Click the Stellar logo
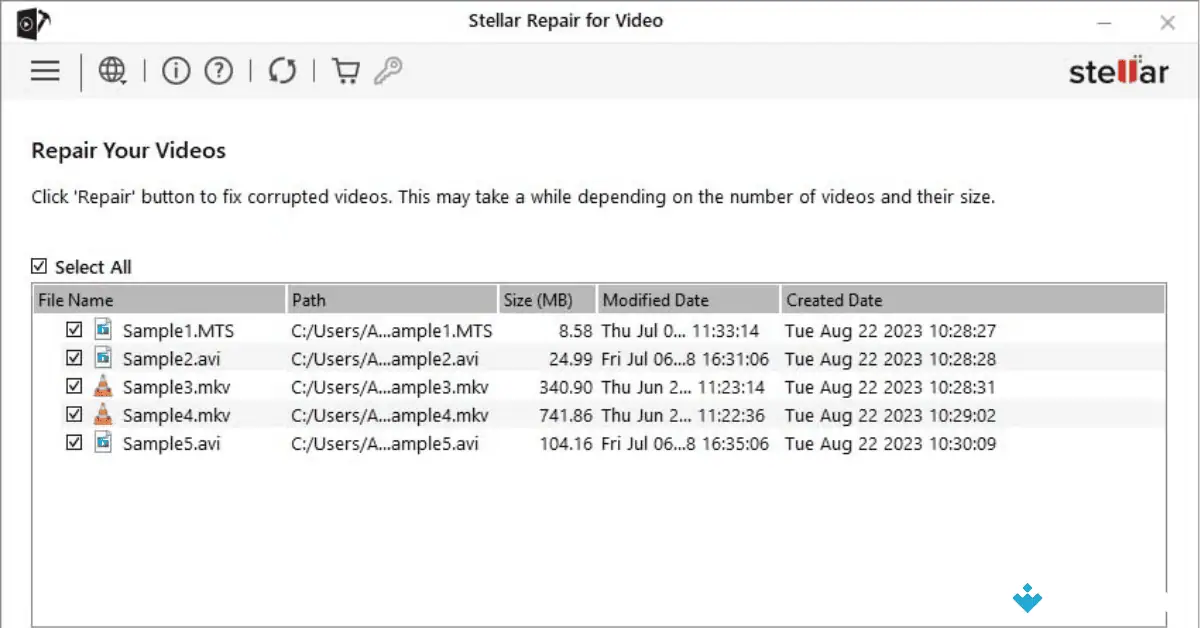The height and width of the screenshot is (628, 1200). click(x=1118, y=71)
